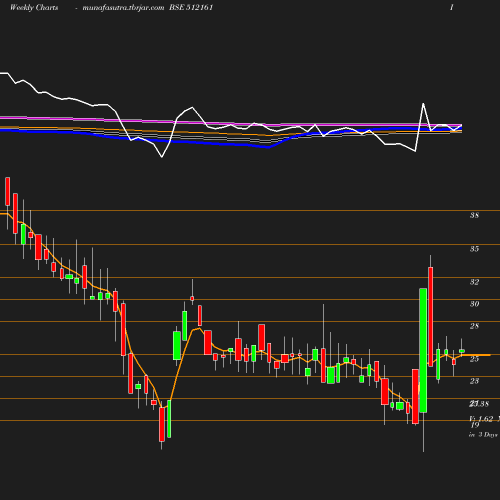Image resolution: width=500 pixels, height=500 pixels.
Task: Click the munafasutra.tbrjar.com source label
Action: pyautogui.click(x=123, y=8)
